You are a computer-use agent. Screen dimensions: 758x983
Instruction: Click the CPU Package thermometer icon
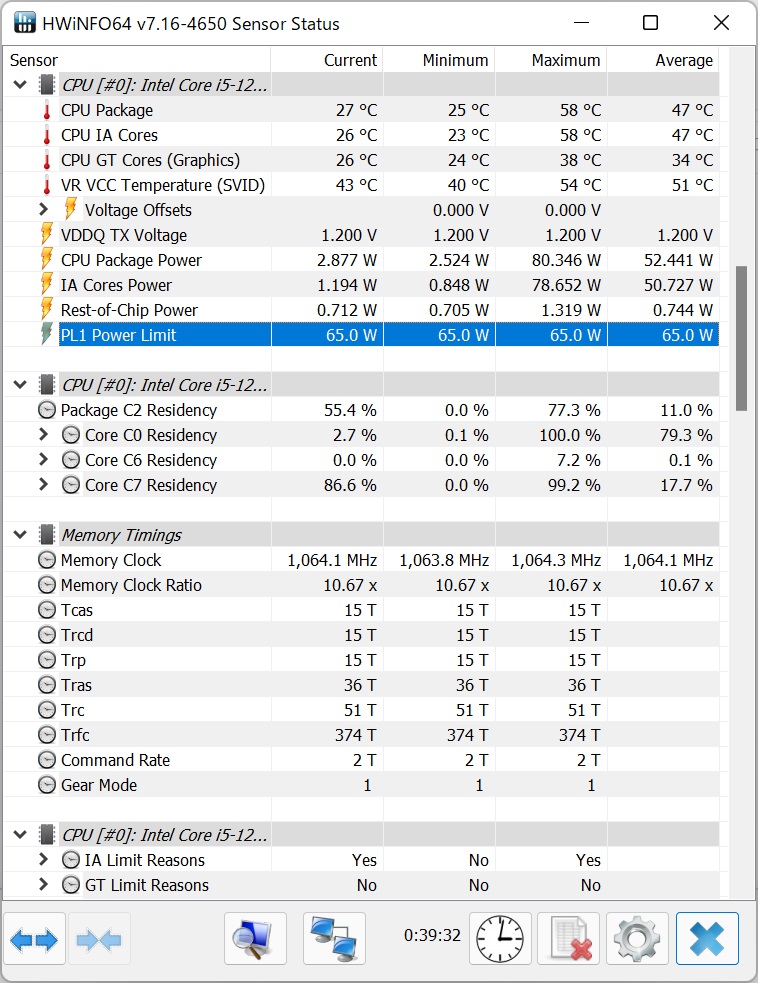[x=46, y=110]
